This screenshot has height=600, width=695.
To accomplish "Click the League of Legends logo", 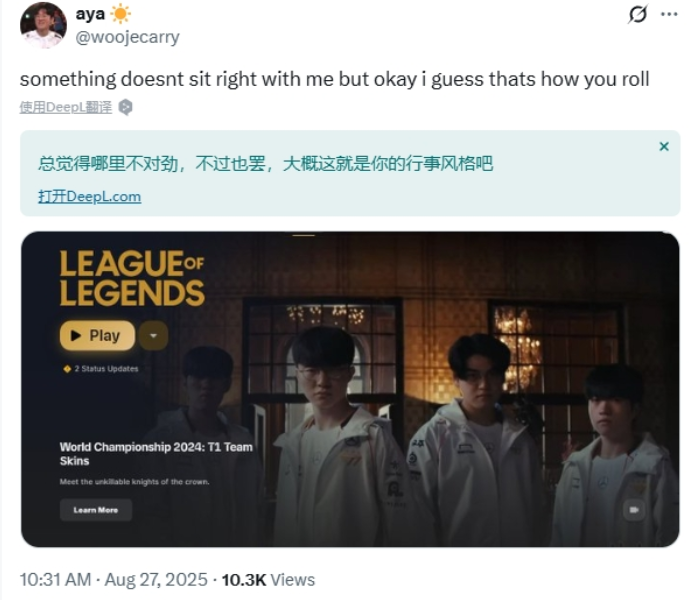I will pos(132,278).
